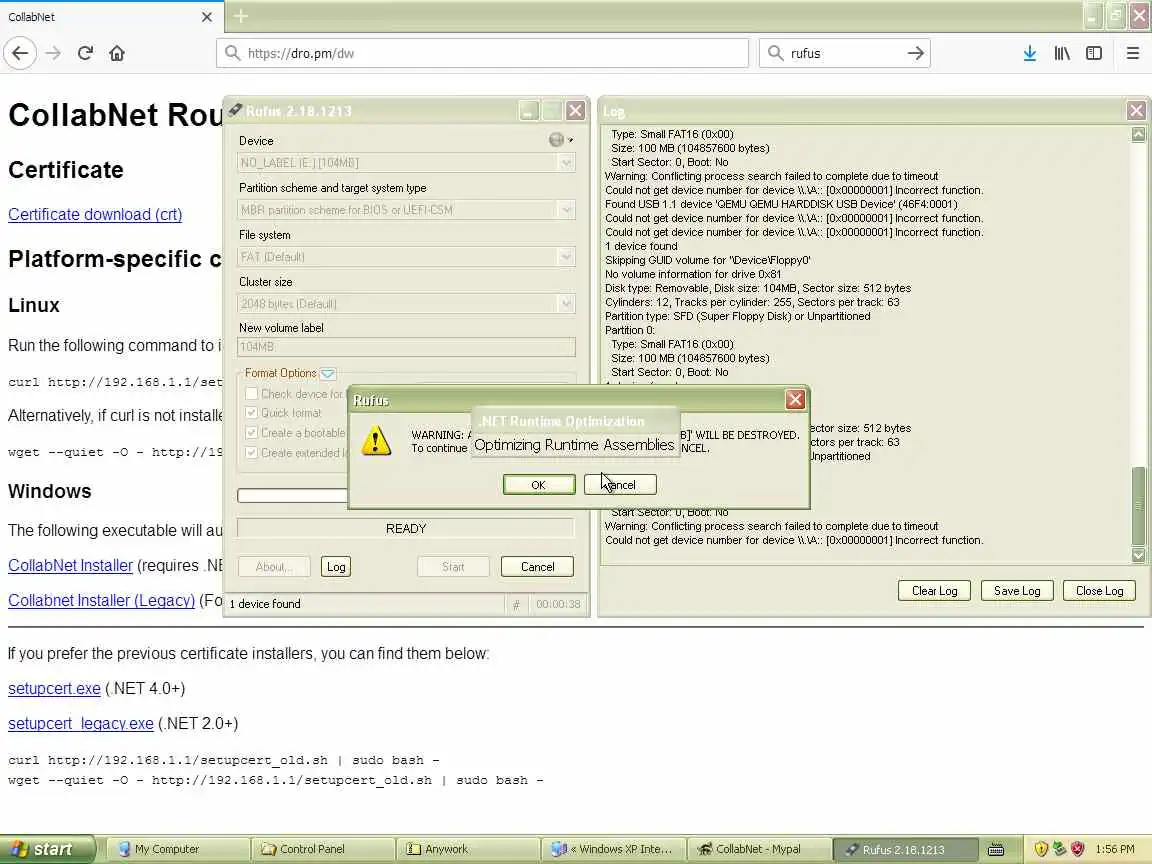
Task: Click the Log scrollbar up arrow
Action: click(x=1138, y=134)
